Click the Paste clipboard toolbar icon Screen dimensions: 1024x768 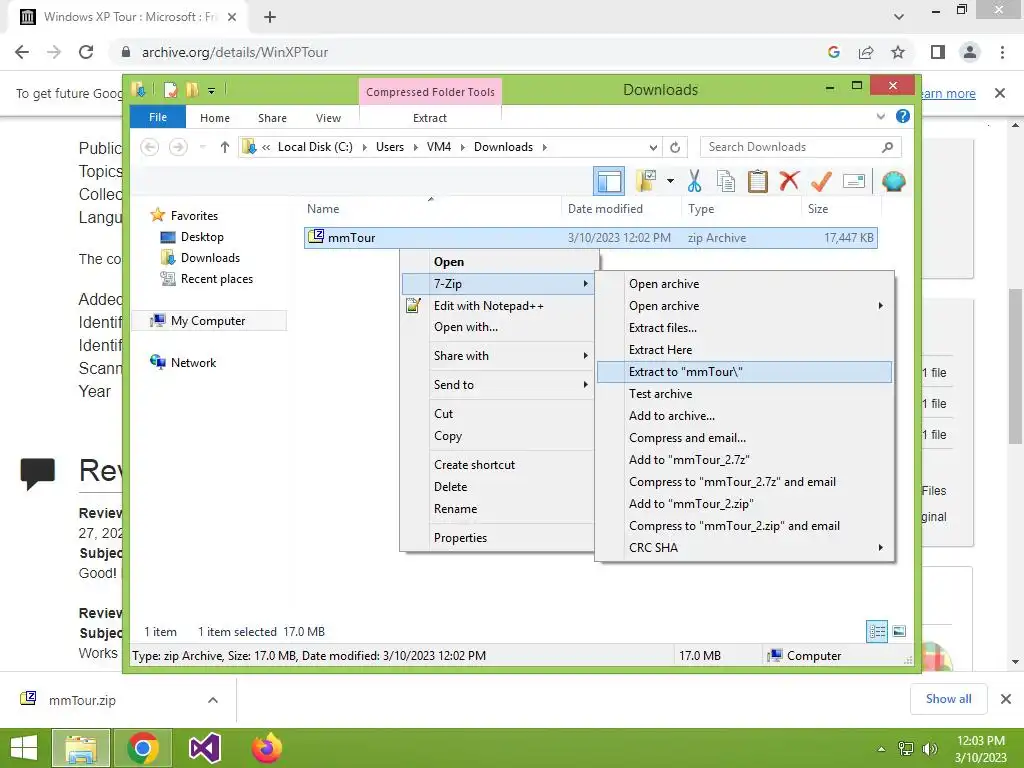pos(758,181)
